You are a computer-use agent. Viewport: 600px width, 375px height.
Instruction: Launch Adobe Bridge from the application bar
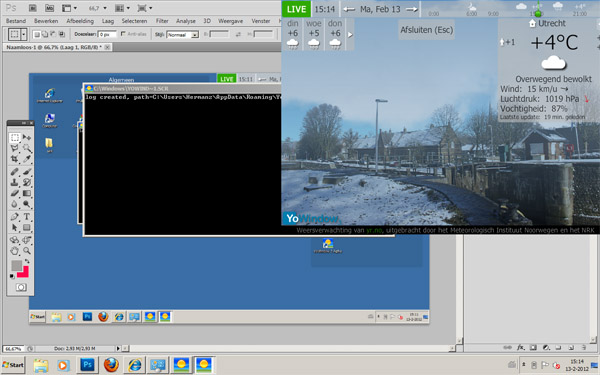pos(33,8)
